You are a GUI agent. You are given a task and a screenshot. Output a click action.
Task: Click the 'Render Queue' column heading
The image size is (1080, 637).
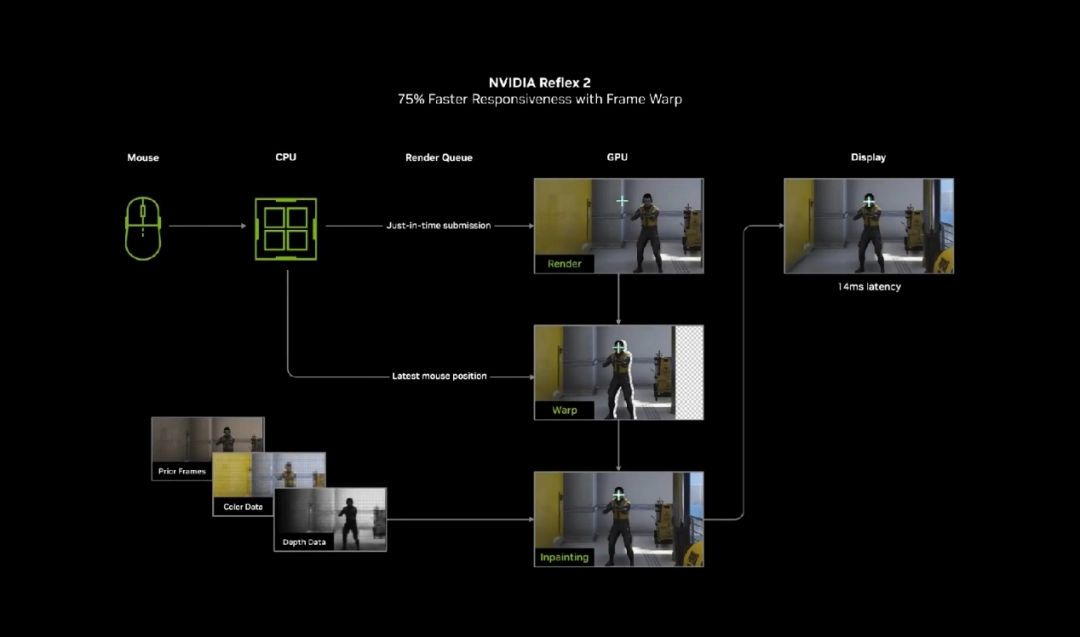click(439, 158)
